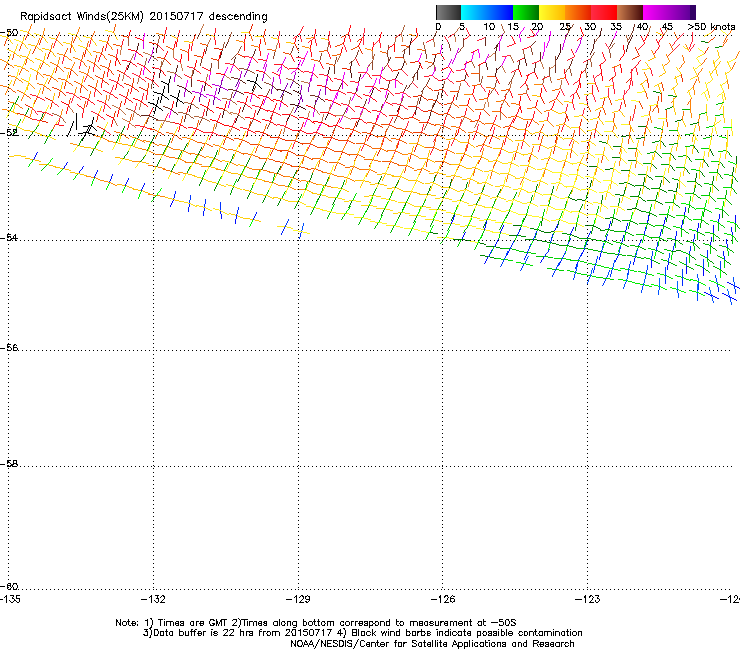Click the latitude label -52
The width and height of the screenshot is (740, 650).
click(9, 133)
